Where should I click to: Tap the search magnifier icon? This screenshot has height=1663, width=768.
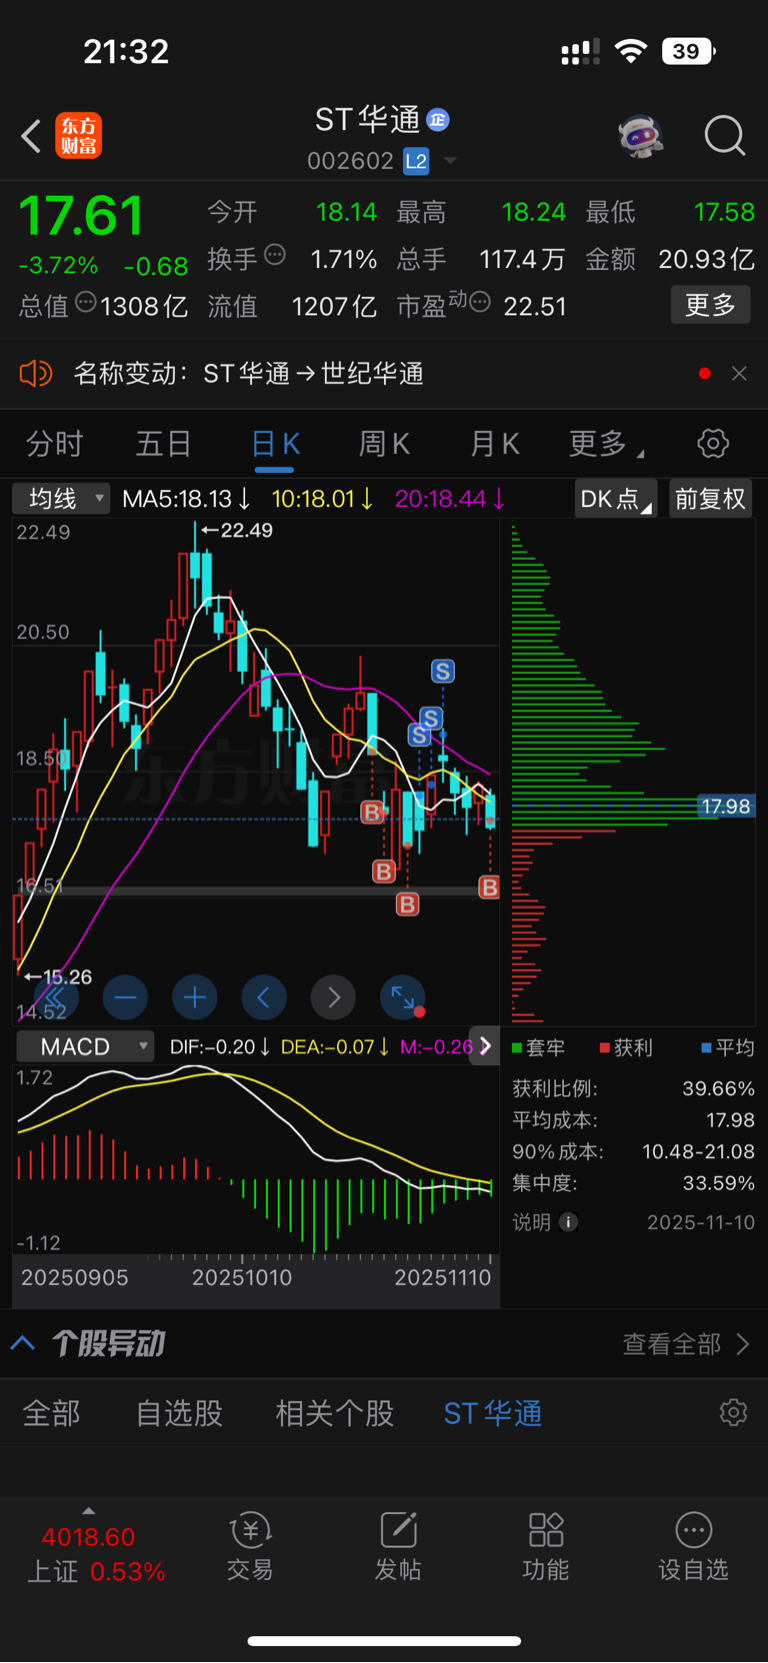click(724, 136)
